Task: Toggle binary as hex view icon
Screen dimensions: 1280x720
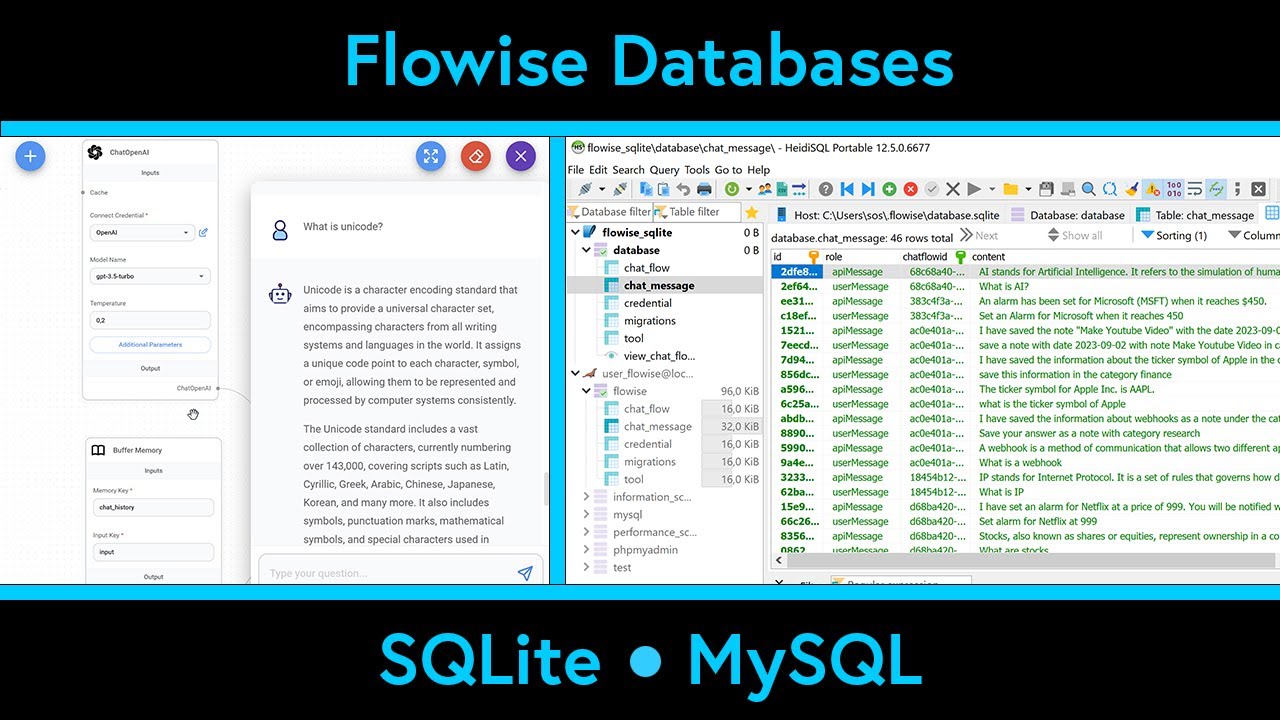Action: point(1174,189)
